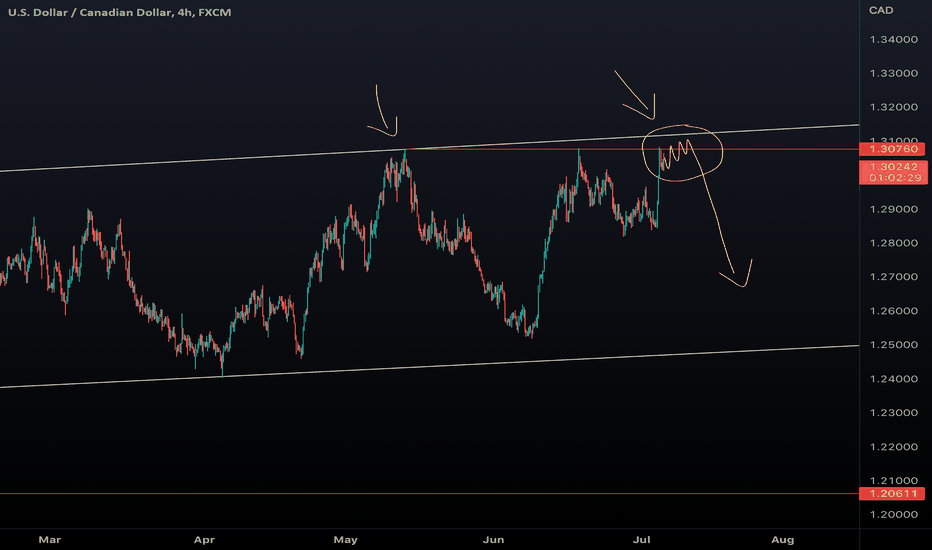Click the 1.30760 red price label
Screen dimensions: 932x550
click(x=893, y=149)
